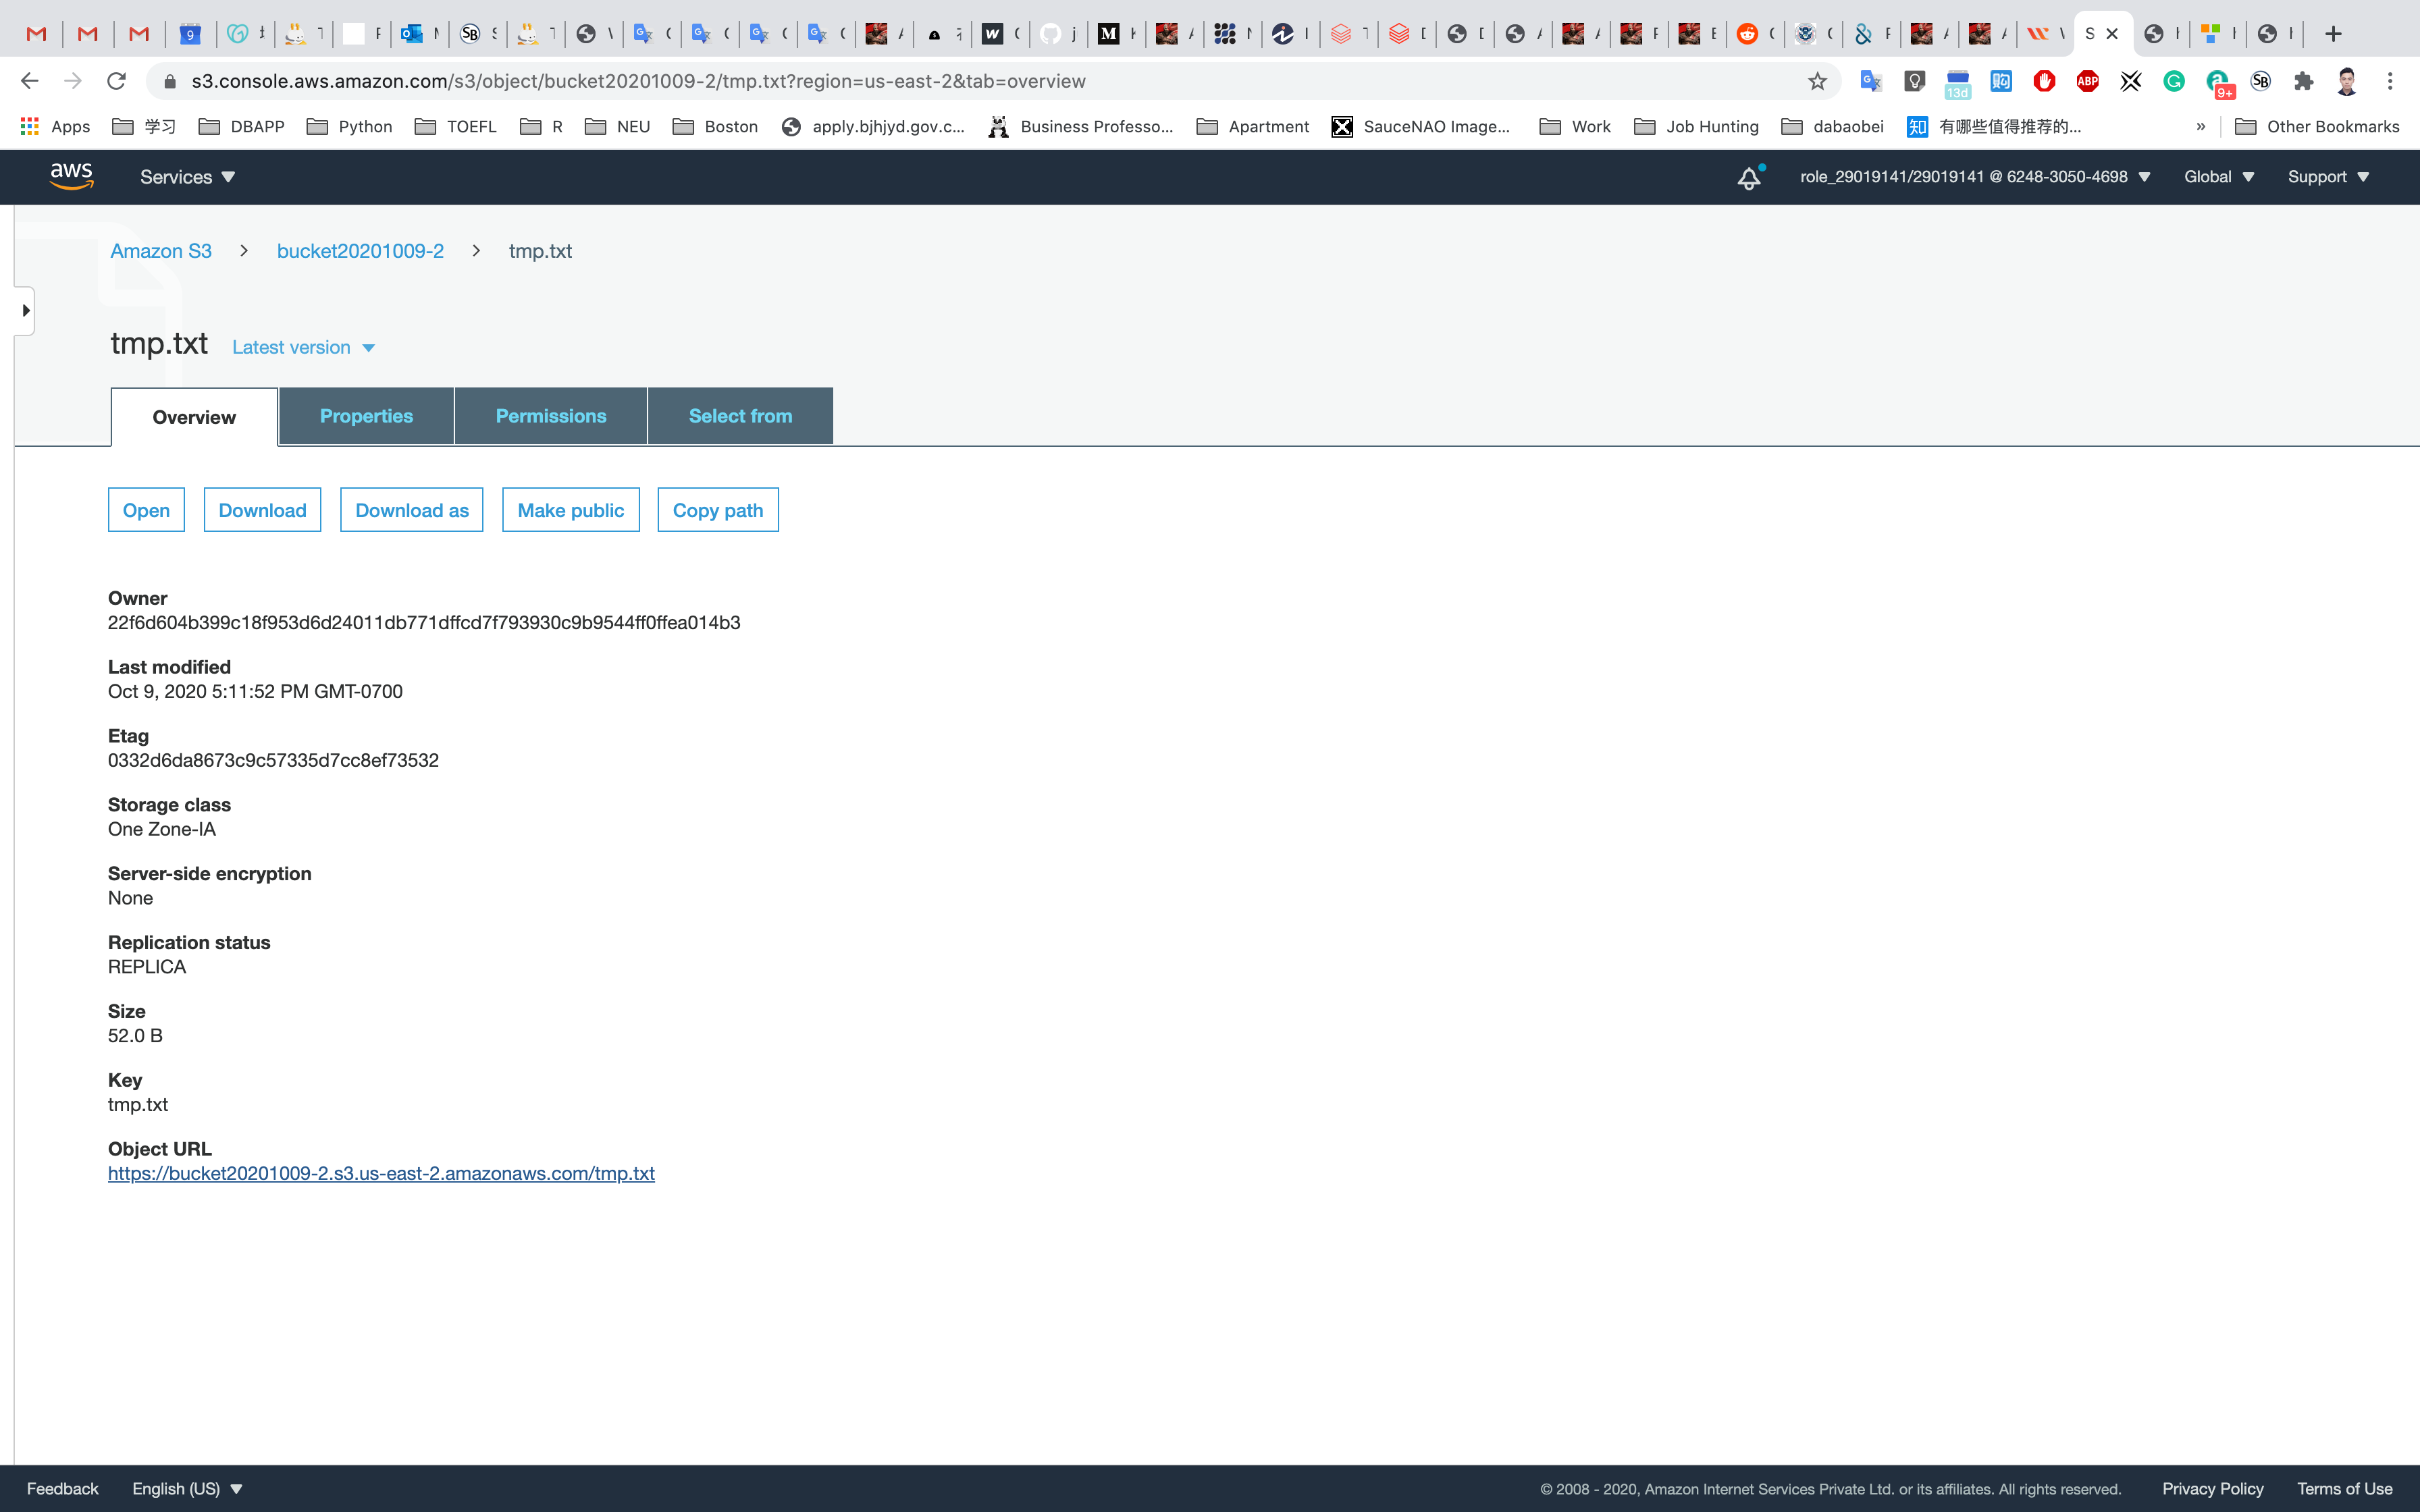Click the browser address bar URL
This screenshot has width=2420, height=1512.
[638, 81]
